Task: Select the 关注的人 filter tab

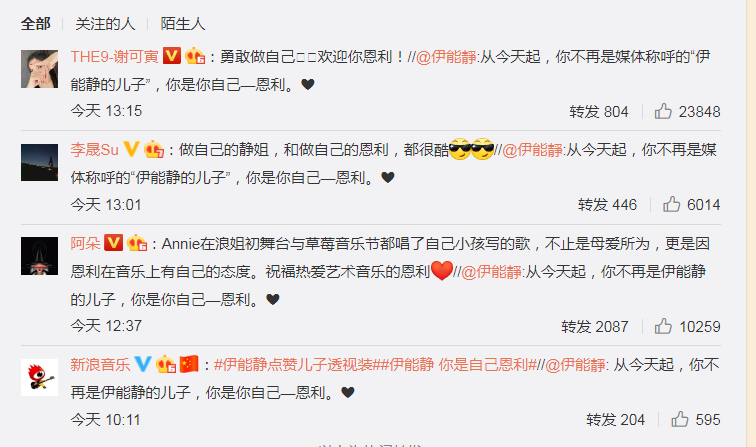Action: click(x=105, y=24)
